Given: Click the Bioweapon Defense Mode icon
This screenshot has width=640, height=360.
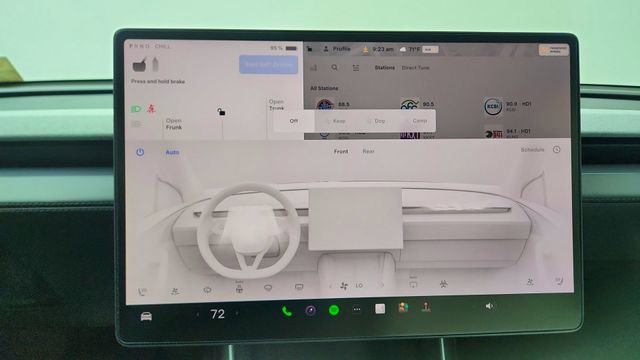Looking at the screenshot, I should [x=444, y=283].
